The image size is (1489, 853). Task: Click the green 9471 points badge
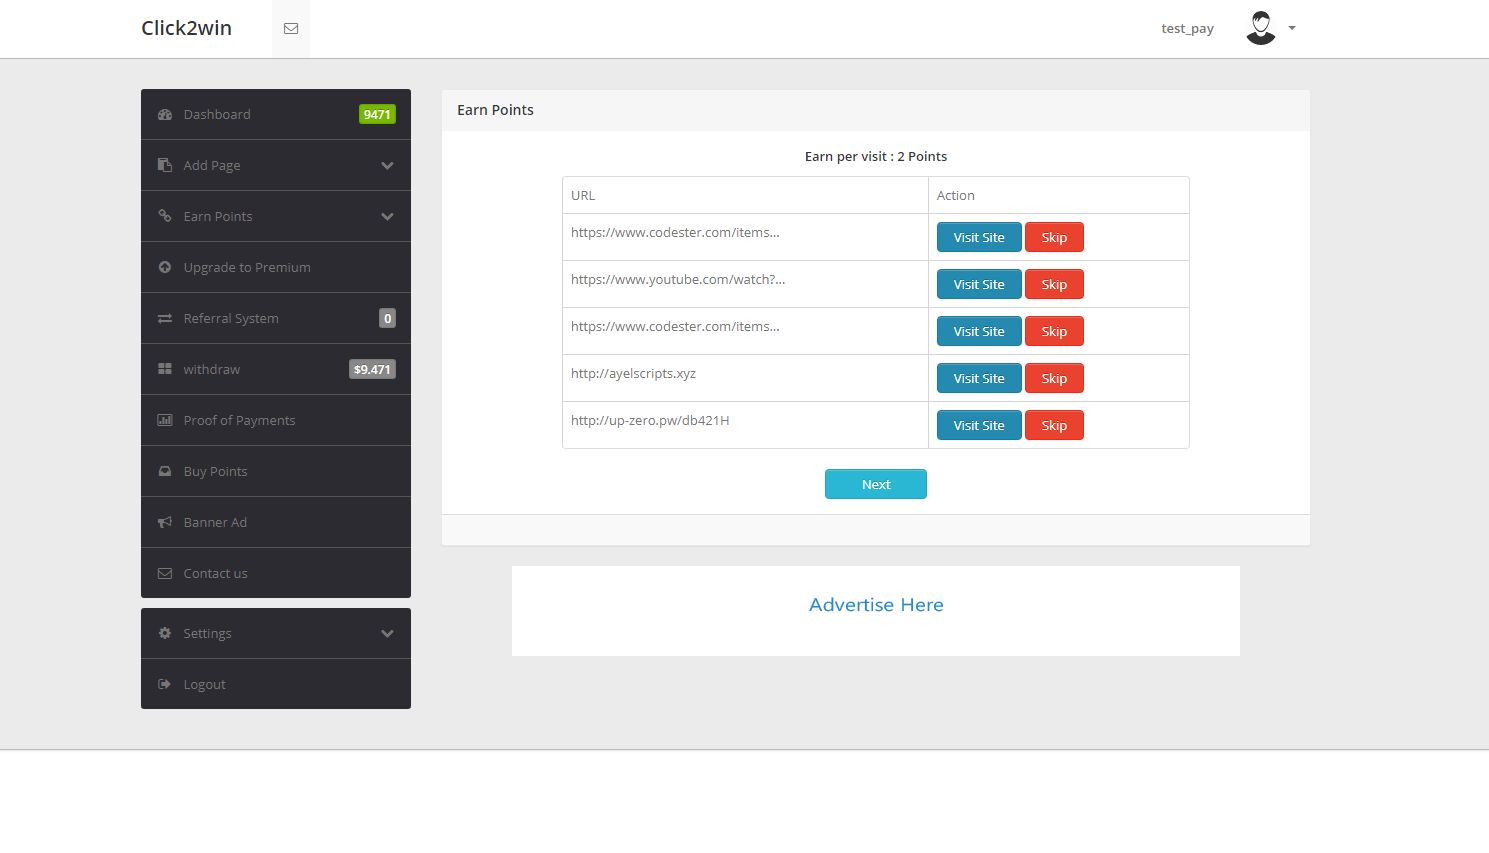tap(377, 115)
